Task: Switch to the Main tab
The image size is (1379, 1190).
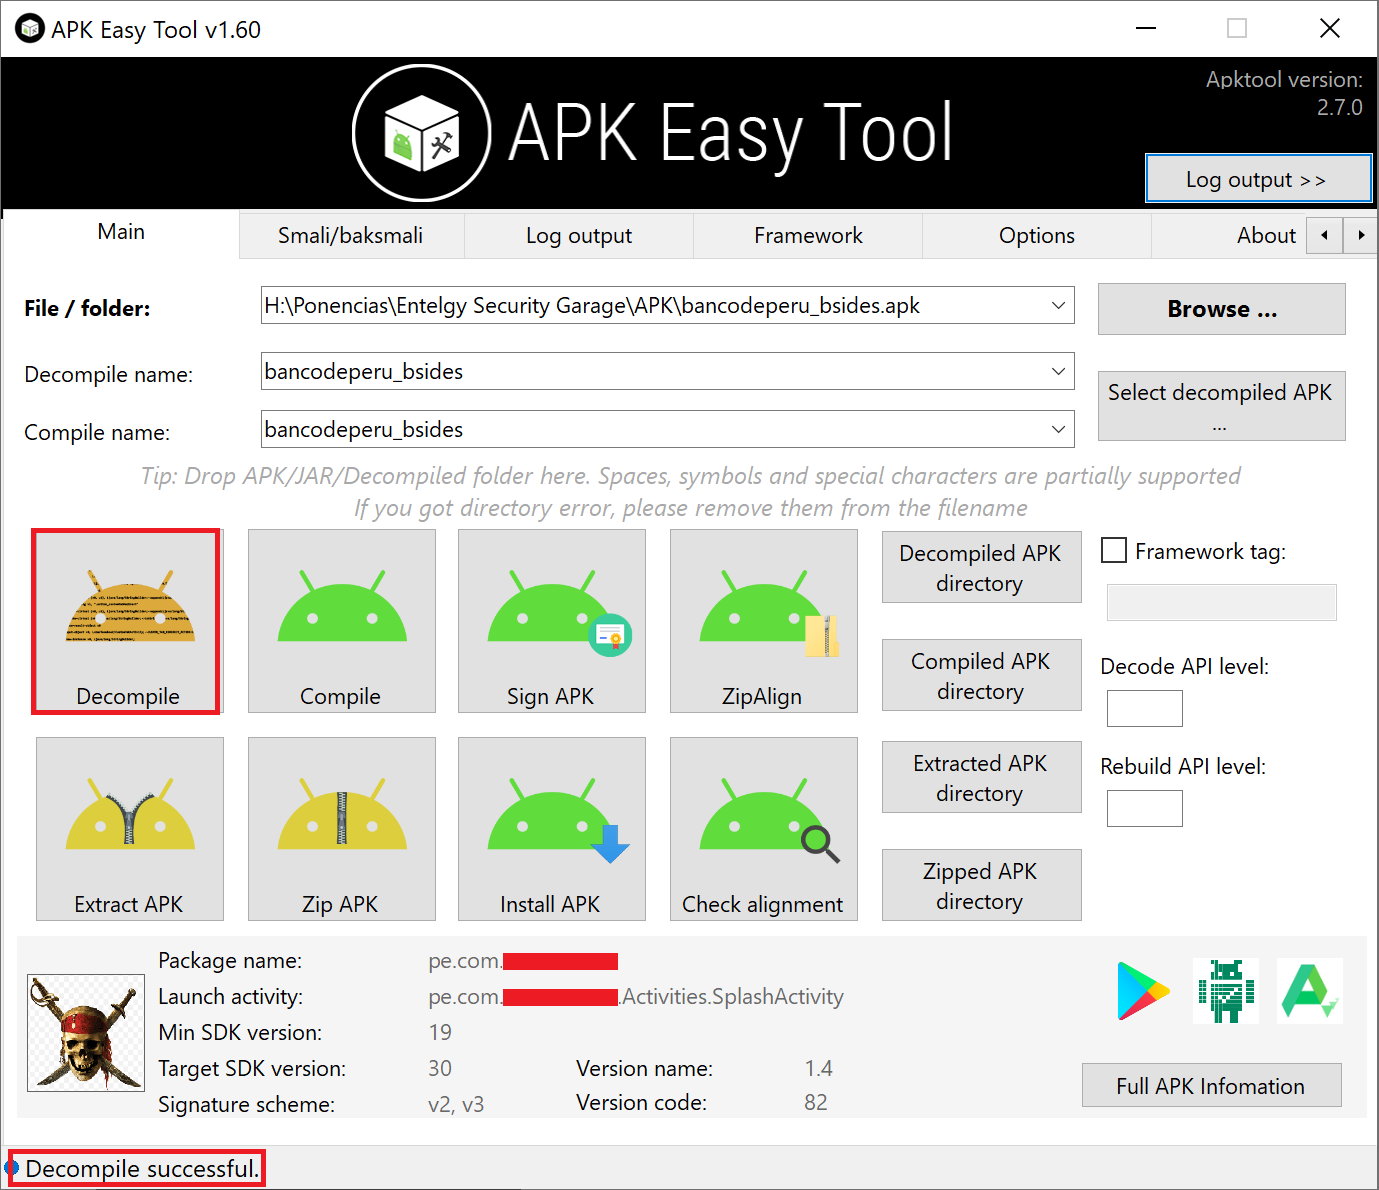Action: (121, 232)
